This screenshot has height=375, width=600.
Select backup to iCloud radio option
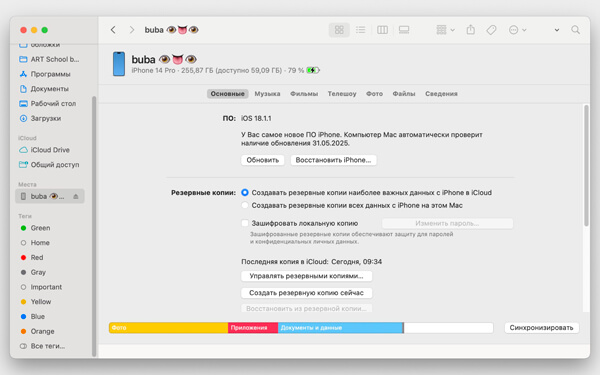245,192
